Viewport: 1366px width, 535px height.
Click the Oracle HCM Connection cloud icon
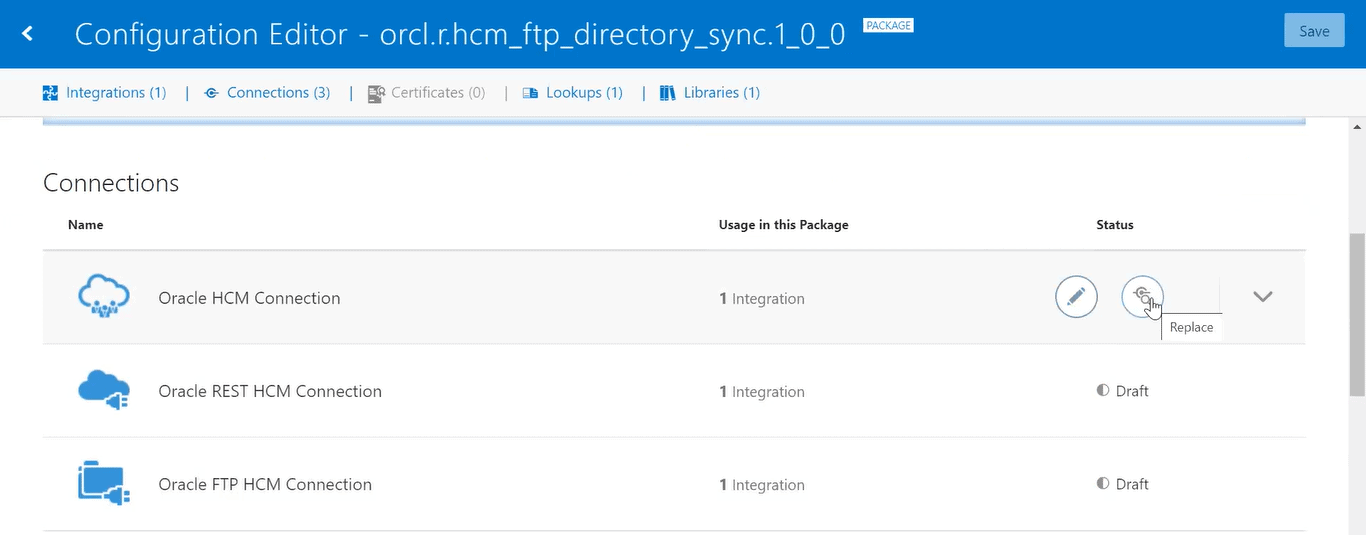point(104,297)
